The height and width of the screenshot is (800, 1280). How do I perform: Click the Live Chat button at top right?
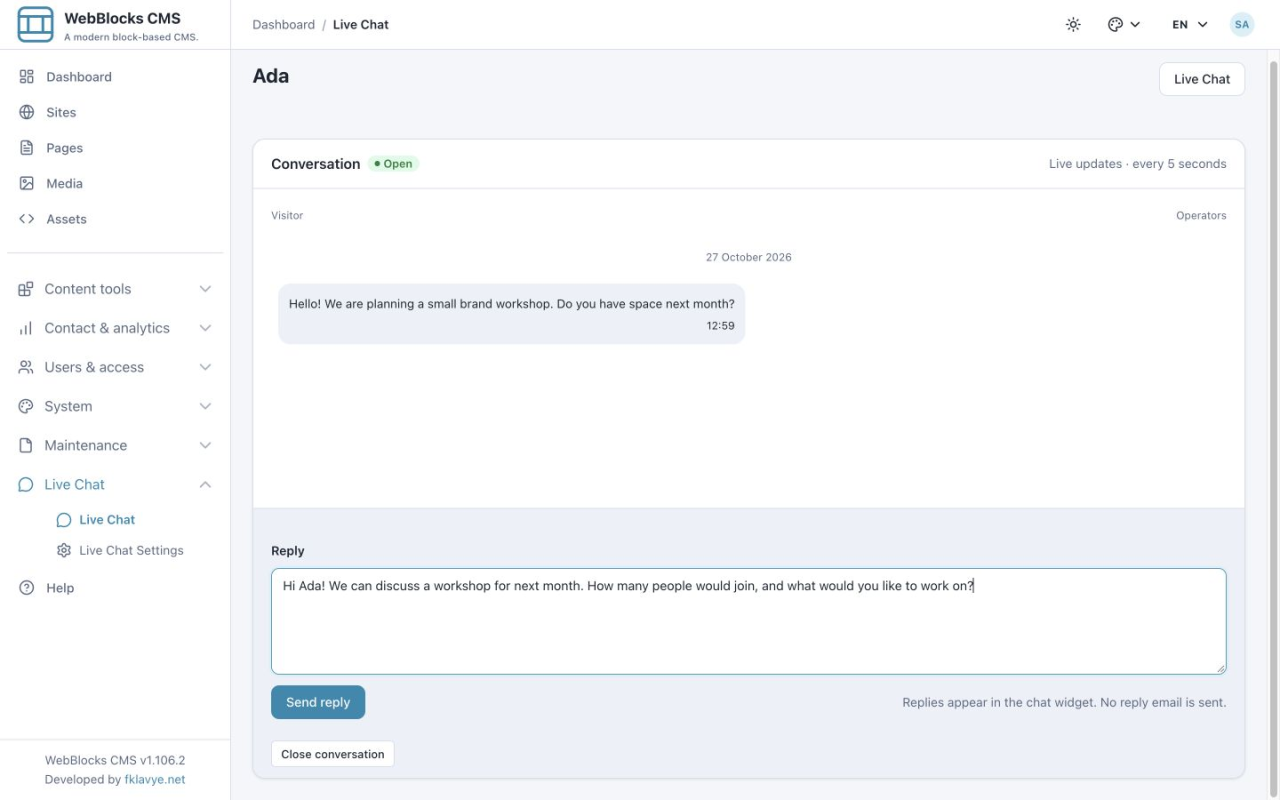pyautogui.click(x=1202, y=79)
